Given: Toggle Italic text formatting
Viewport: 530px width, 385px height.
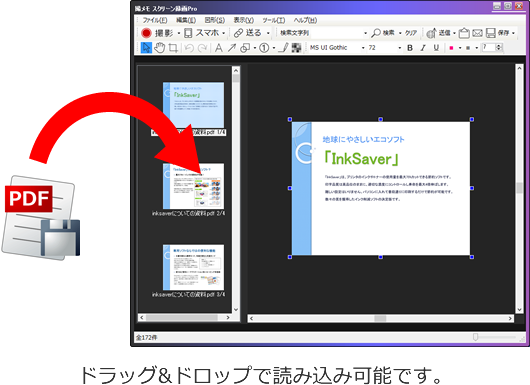Looking at the screenshot, I should coord(423,48).
